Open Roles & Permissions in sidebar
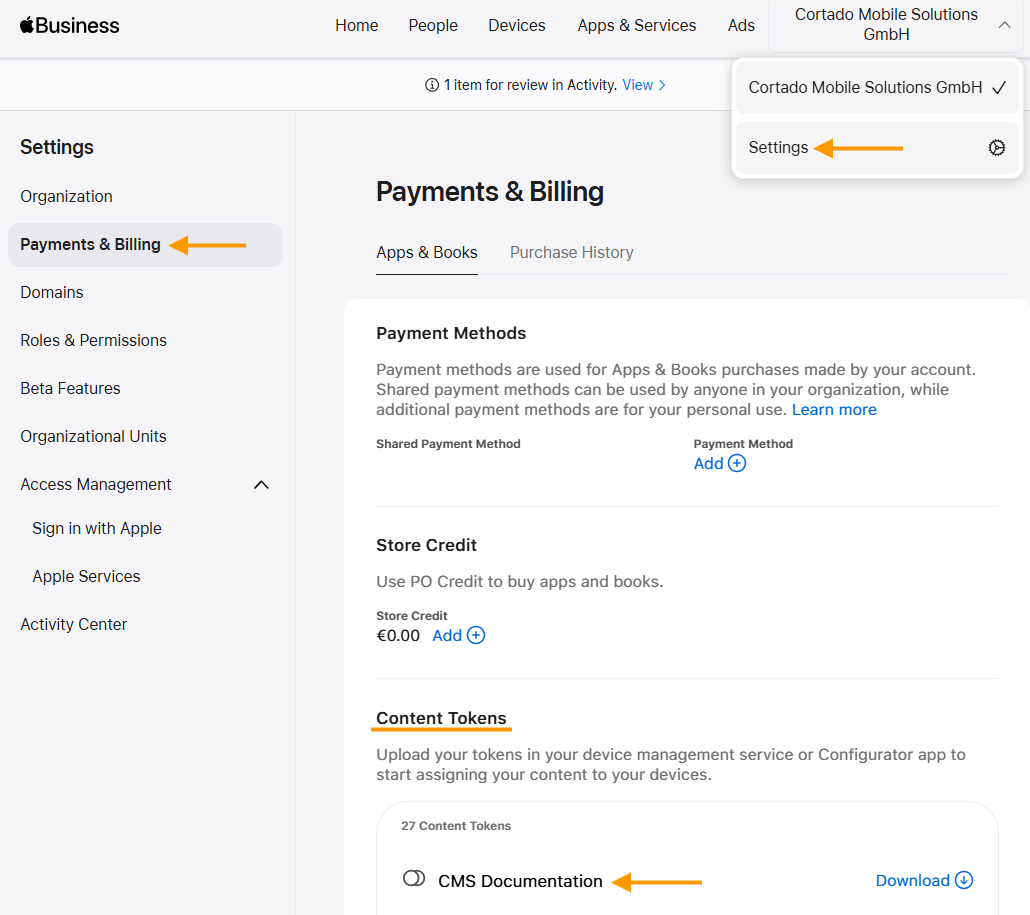 tap(93, 340)
